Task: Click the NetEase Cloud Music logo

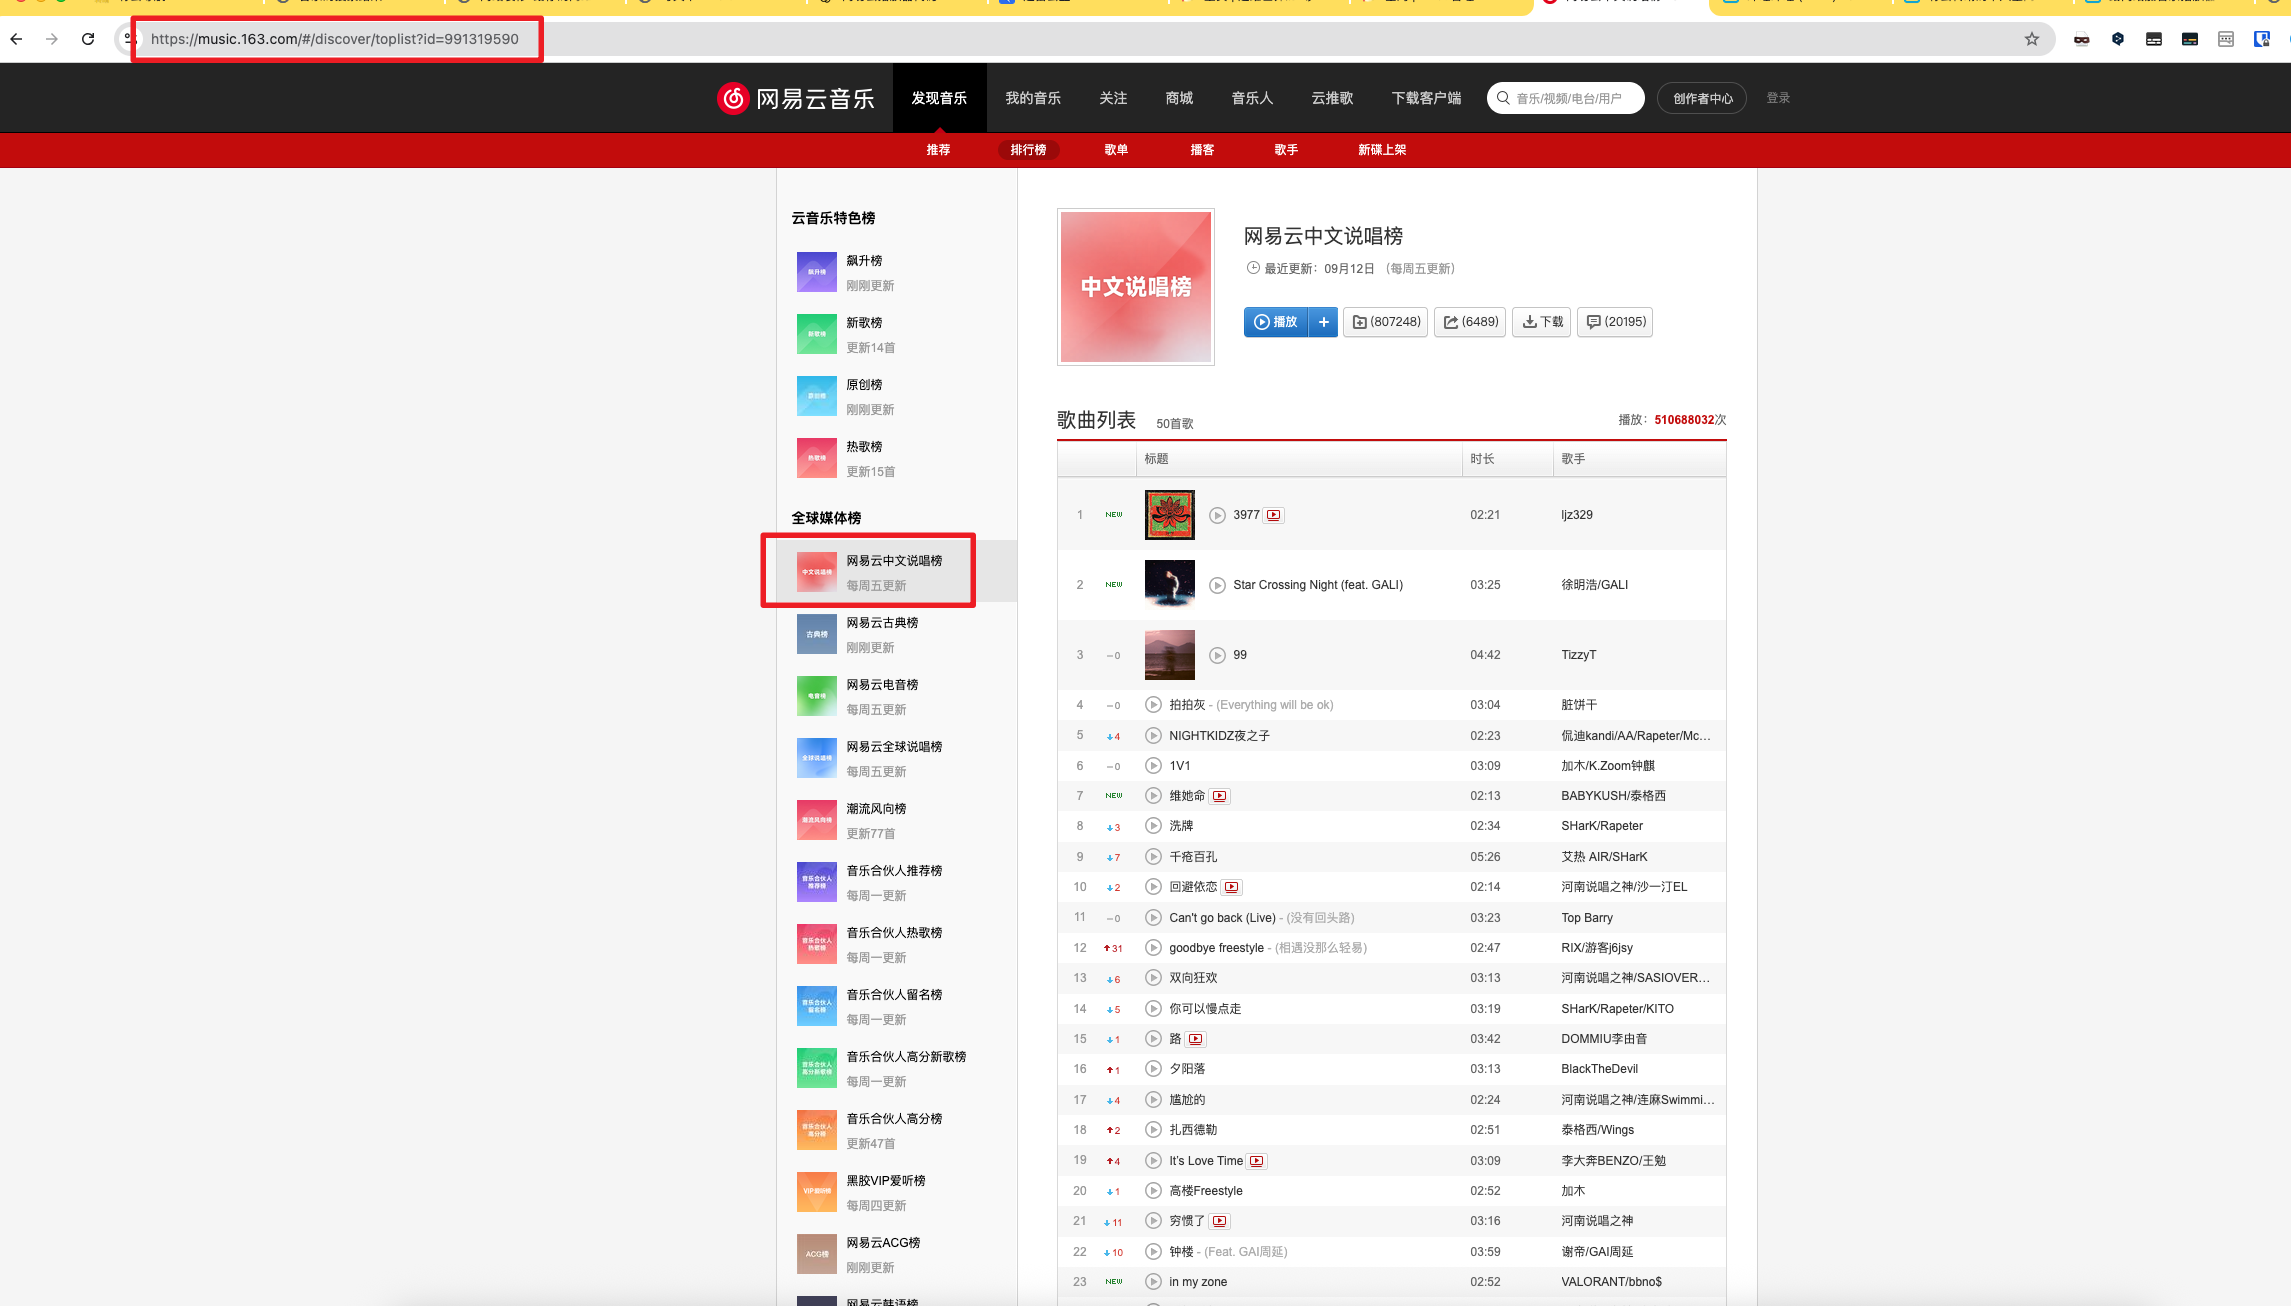Action: (x=796, y=98)
